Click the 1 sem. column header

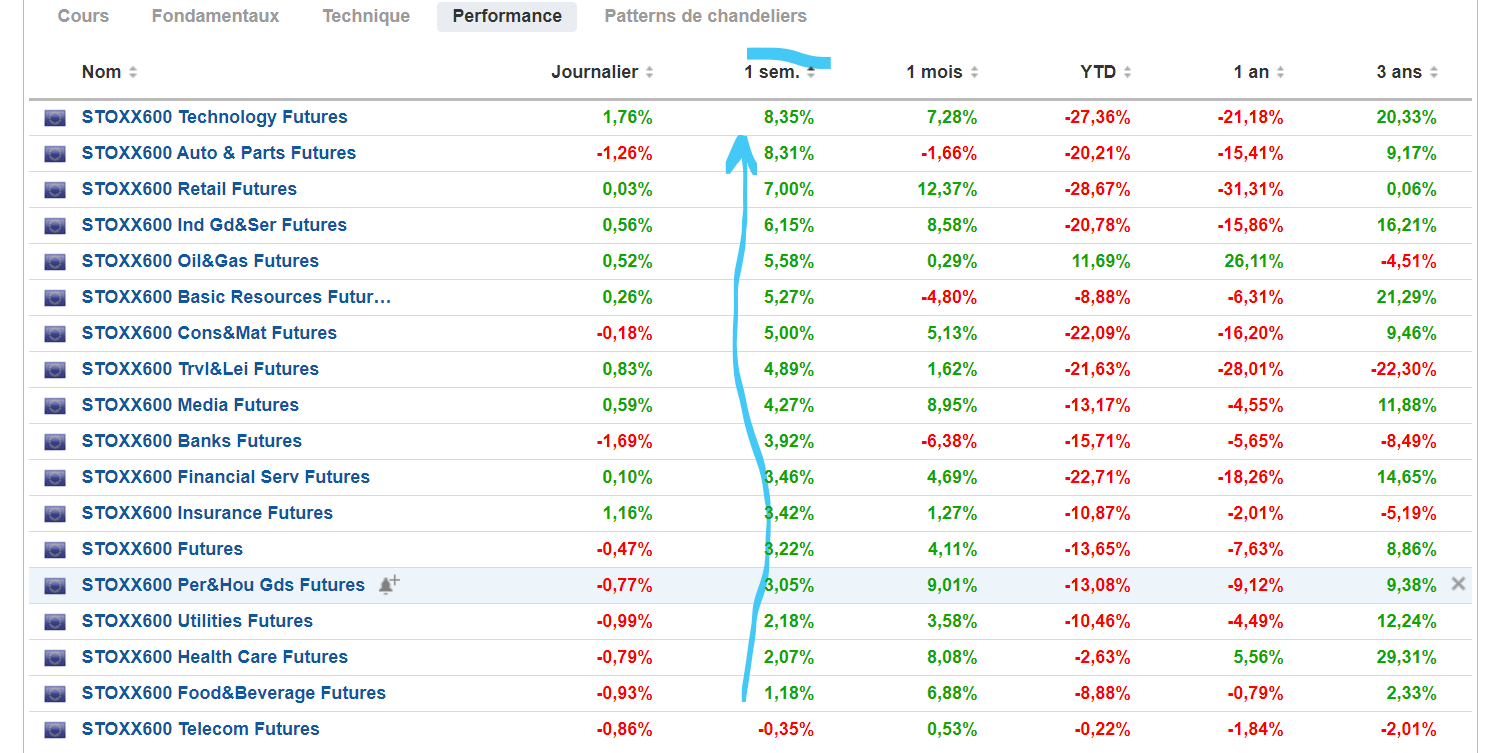[772, 72]
